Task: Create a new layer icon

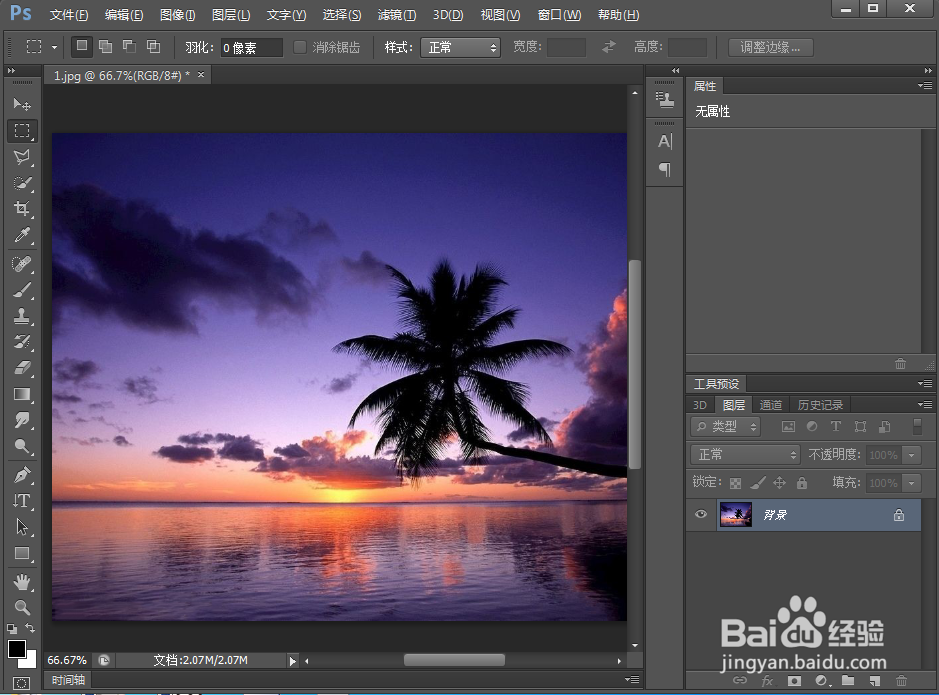Action: (x=875, y=681)
